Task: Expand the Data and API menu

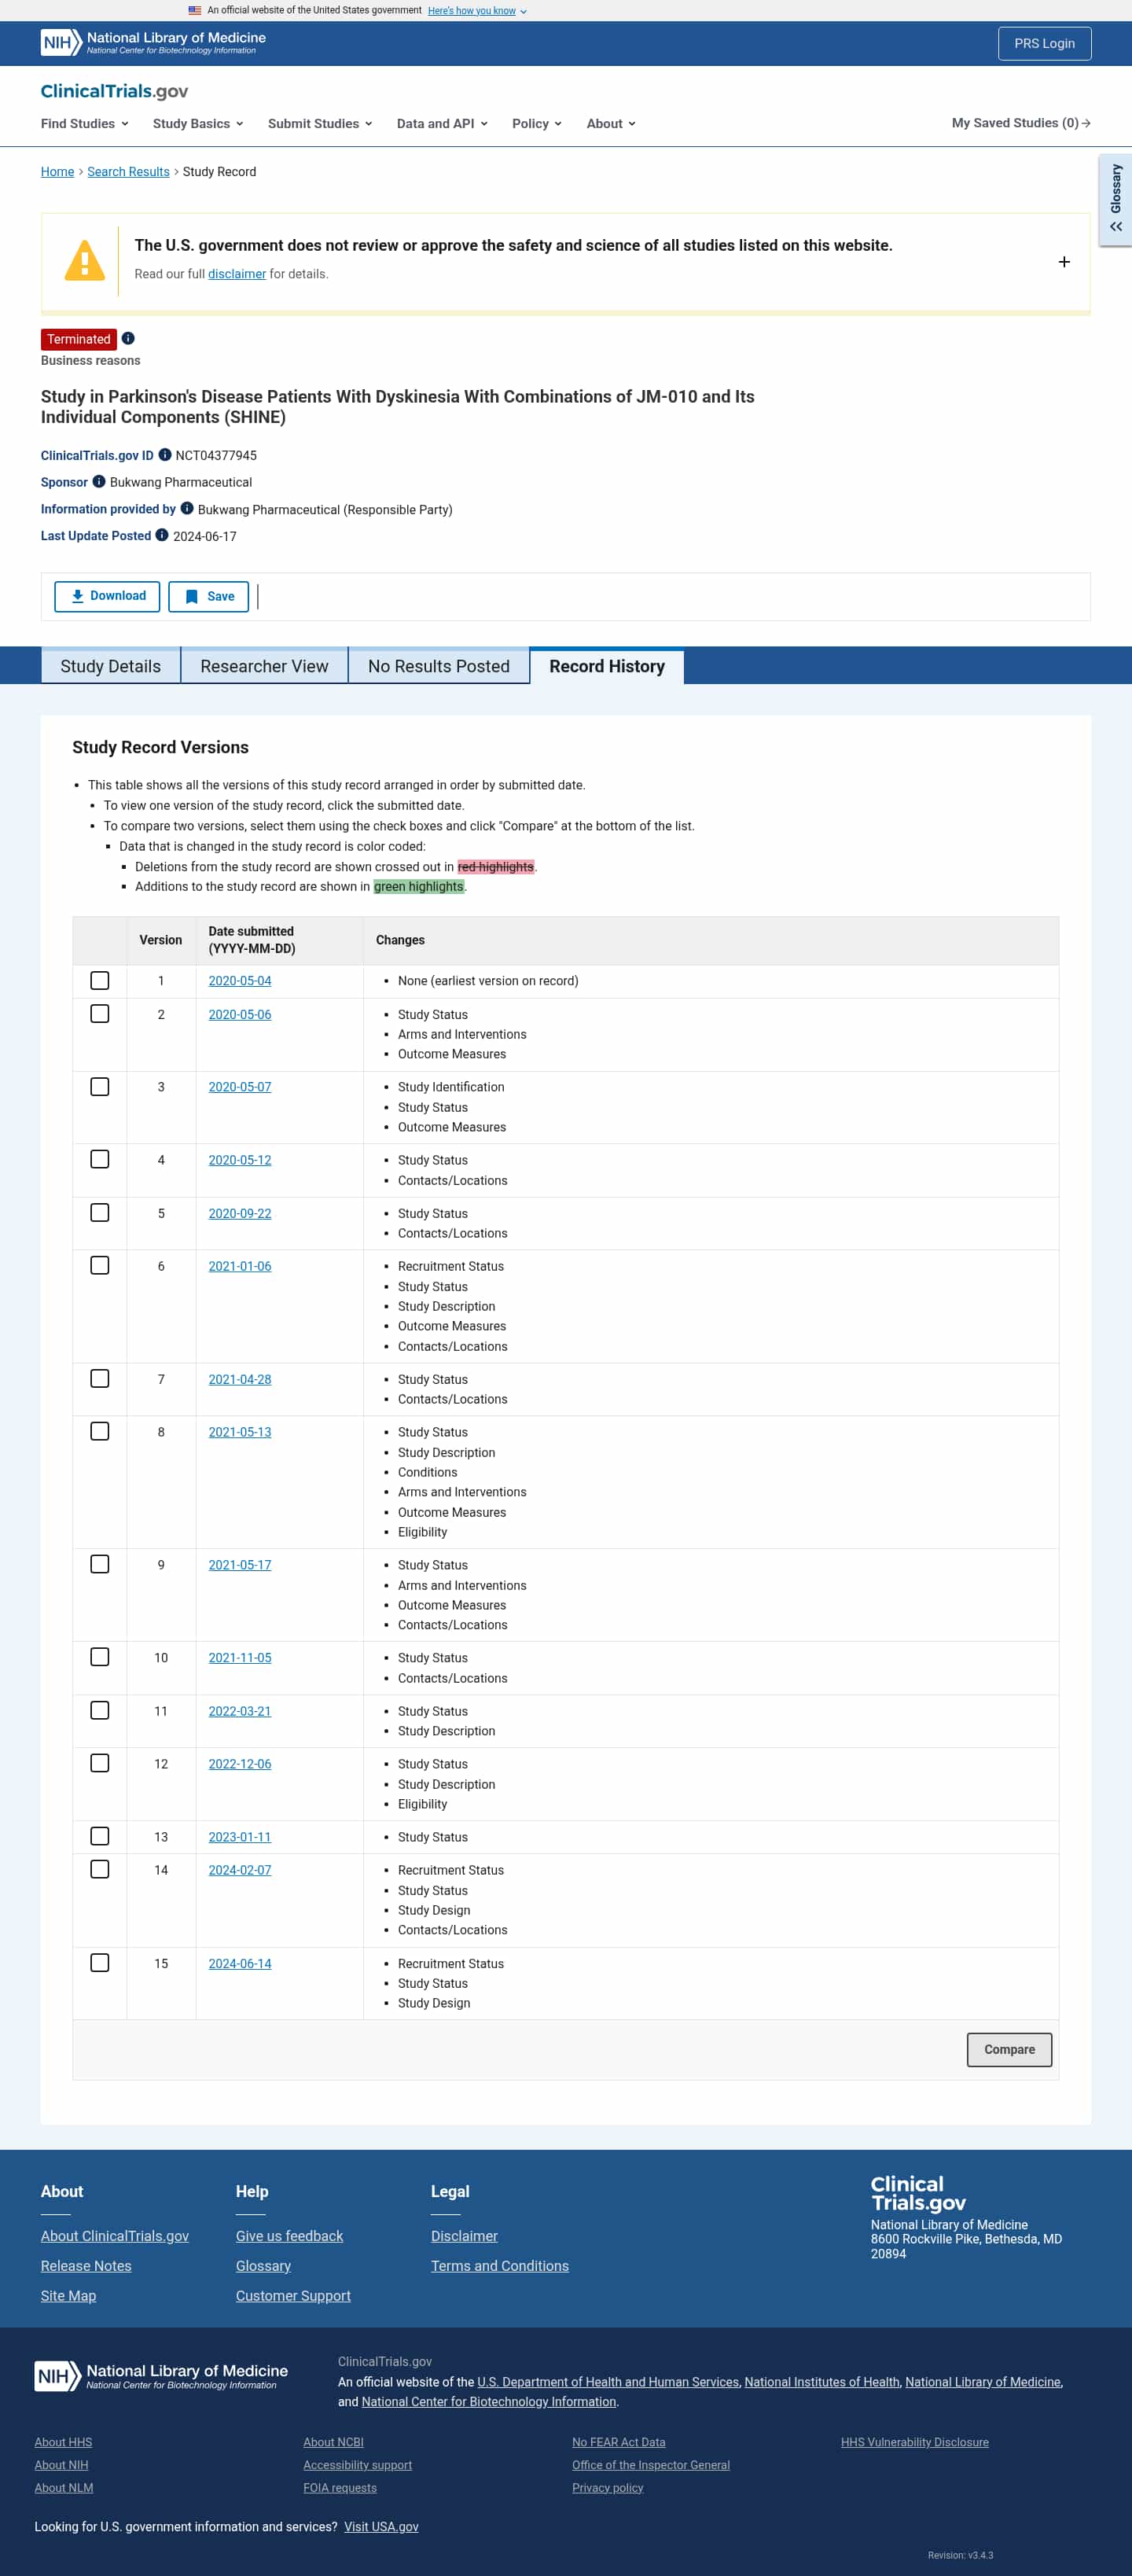Action: tap(441, 124)
